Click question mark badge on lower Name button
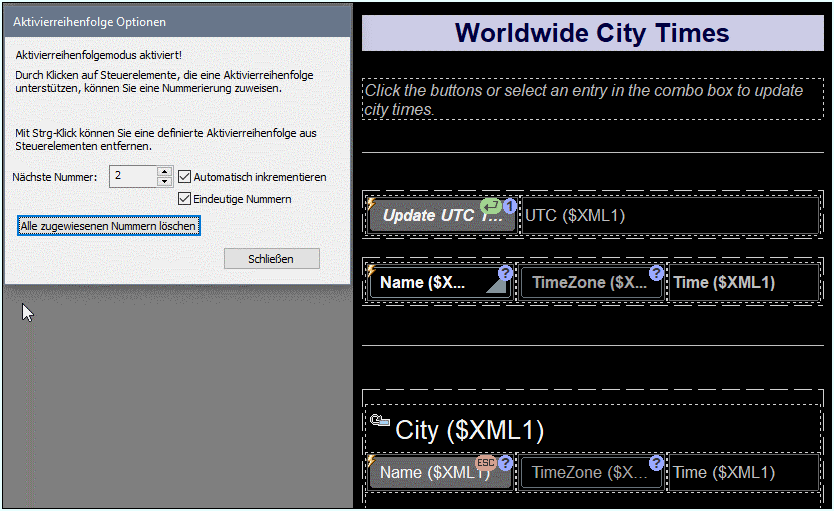This screenshot has height=511, width=834. coord(505,463)
